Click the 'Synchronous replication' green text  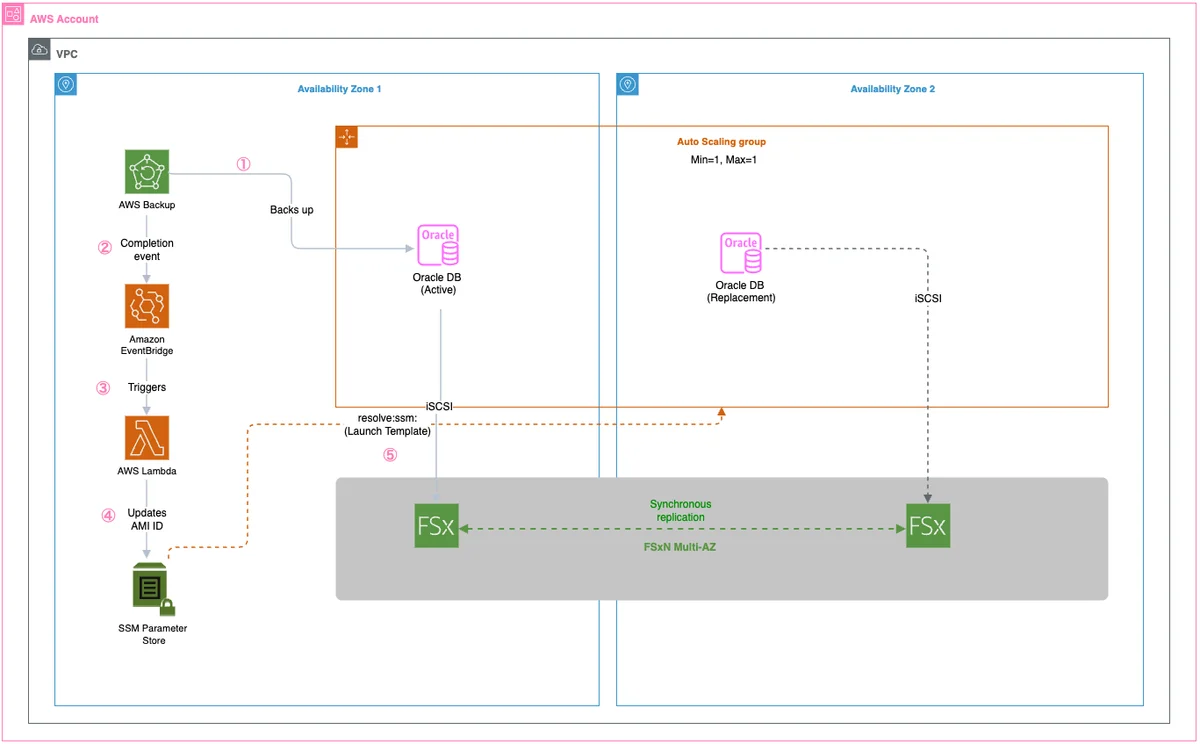click(x=681, y=511)
